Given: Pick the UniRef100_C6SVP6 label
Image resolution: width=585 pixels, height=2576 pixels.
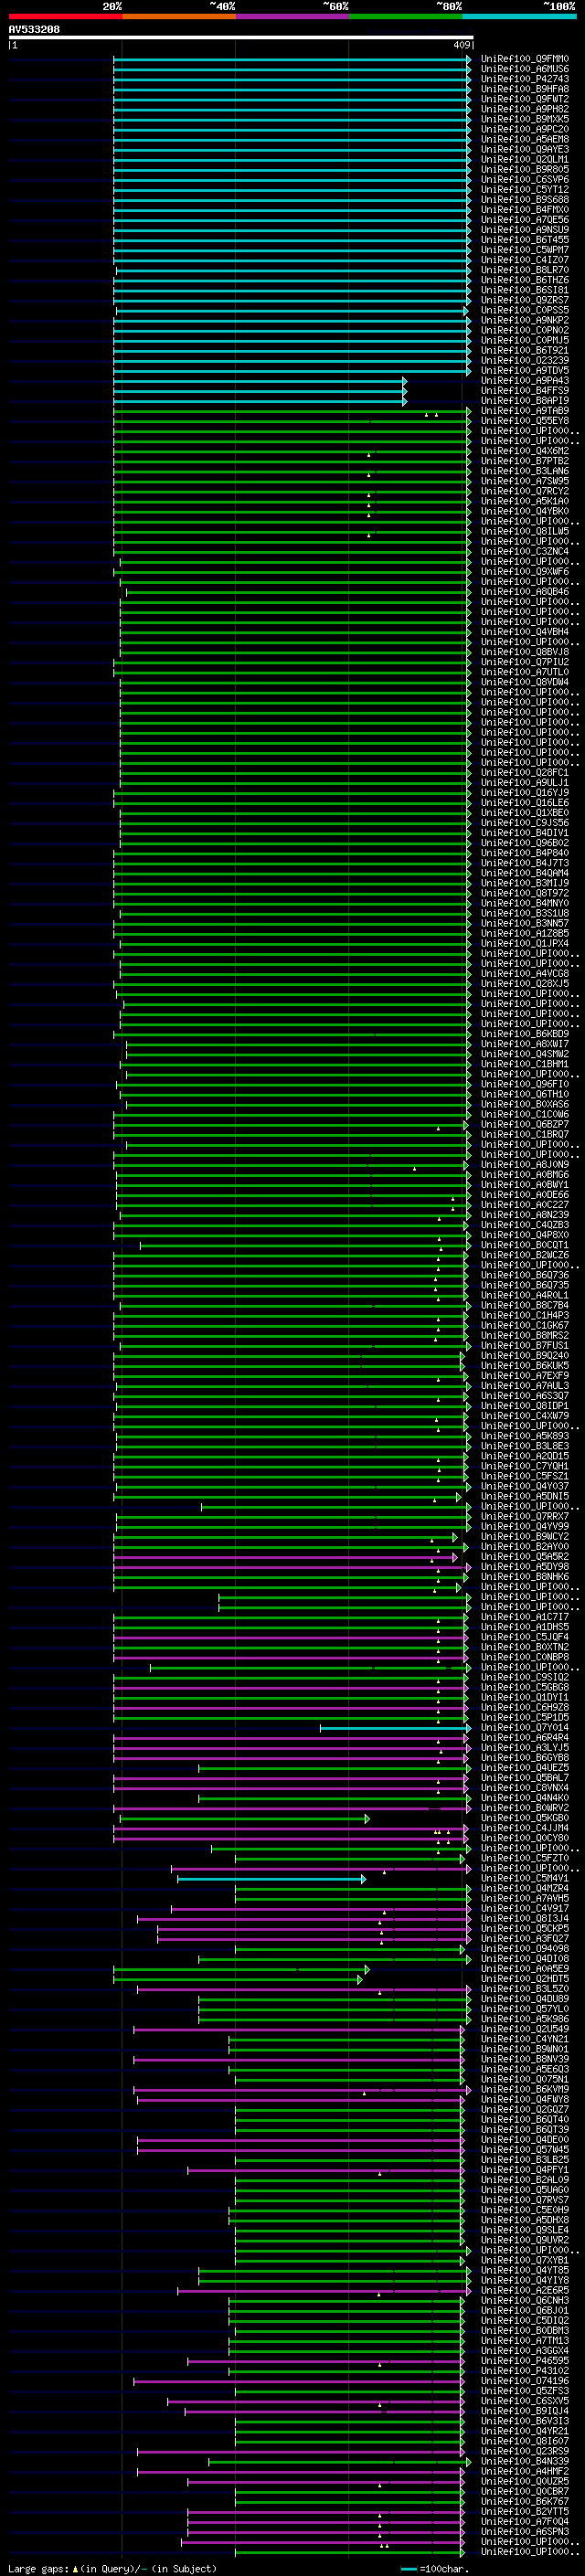Looking at the screenshot, I should [x=525, y=180].
